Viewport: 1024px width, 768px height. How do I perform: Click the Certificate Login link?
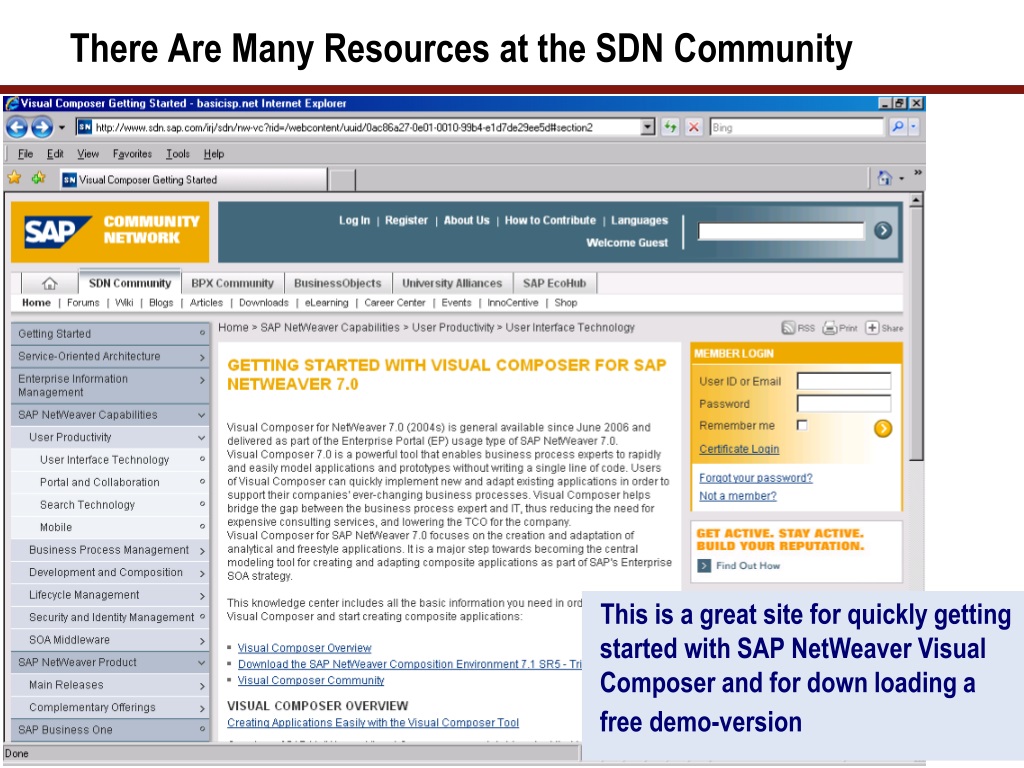tap(739, 449)
